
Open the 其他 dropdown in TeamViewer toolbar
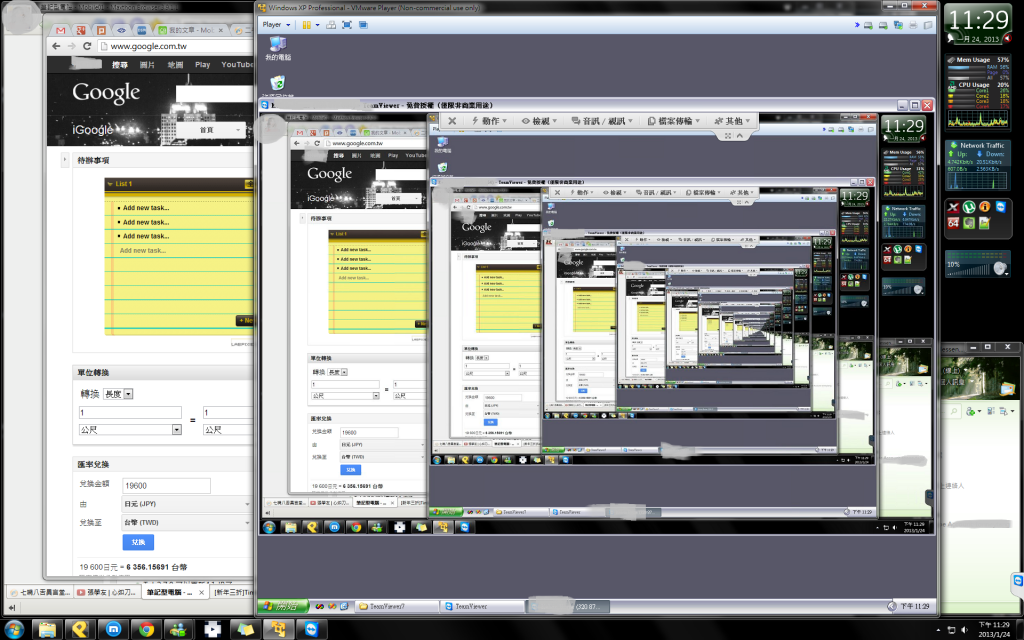coord(732,121)
